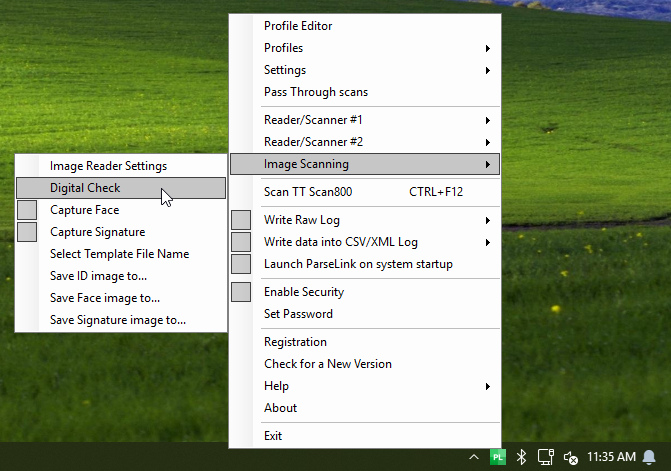Click the 11:35 AM taskbar clock
671x471 pixels.
tap(611, 457)
